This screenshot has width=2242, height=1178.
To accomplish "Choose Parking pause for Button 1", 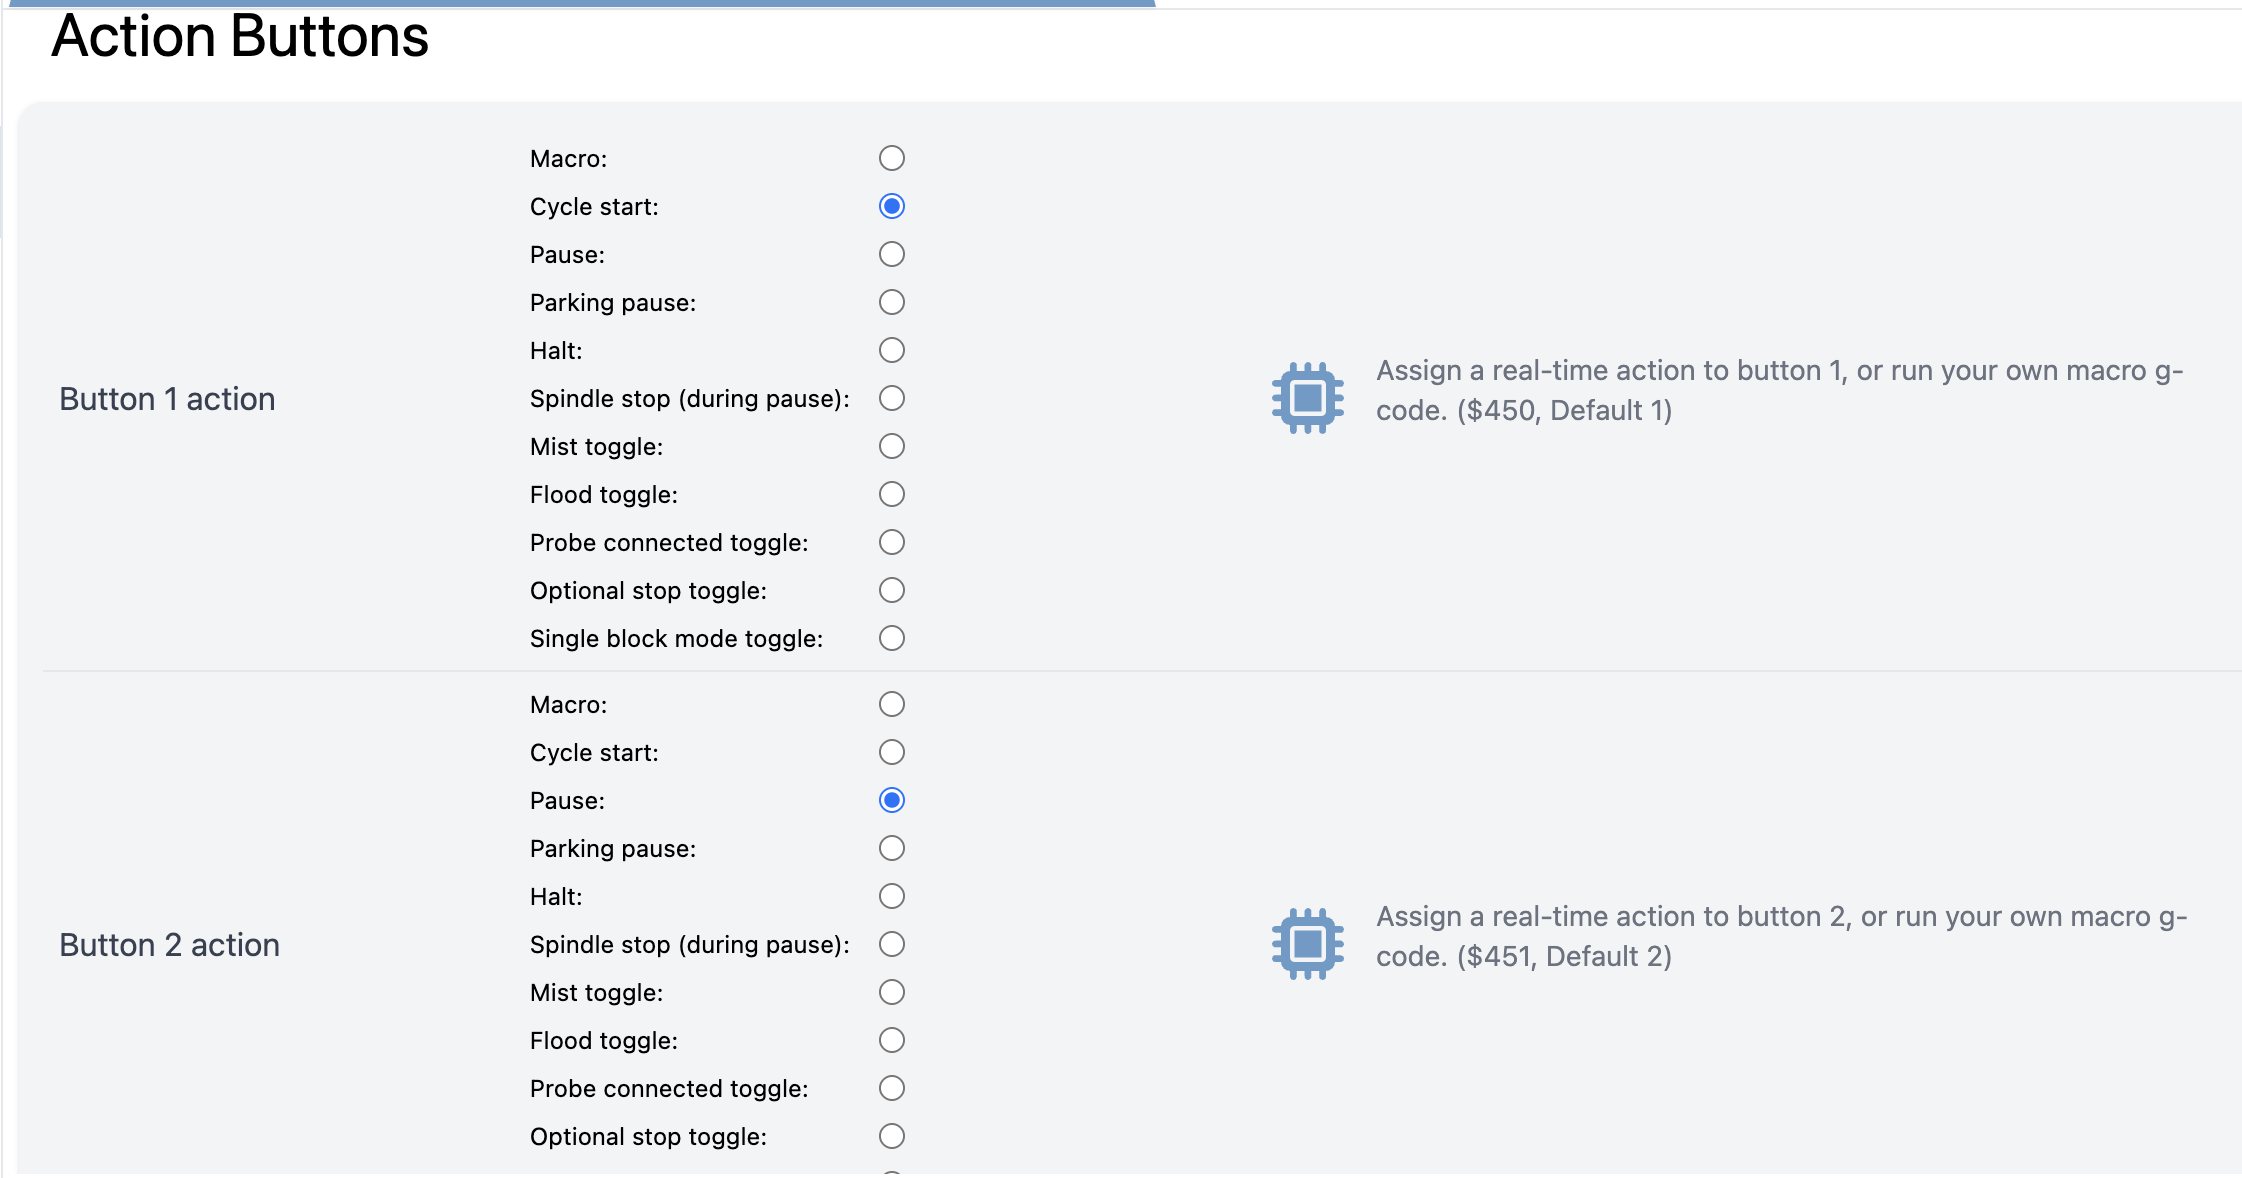I will pyautogui.click(x=891, y=302).
